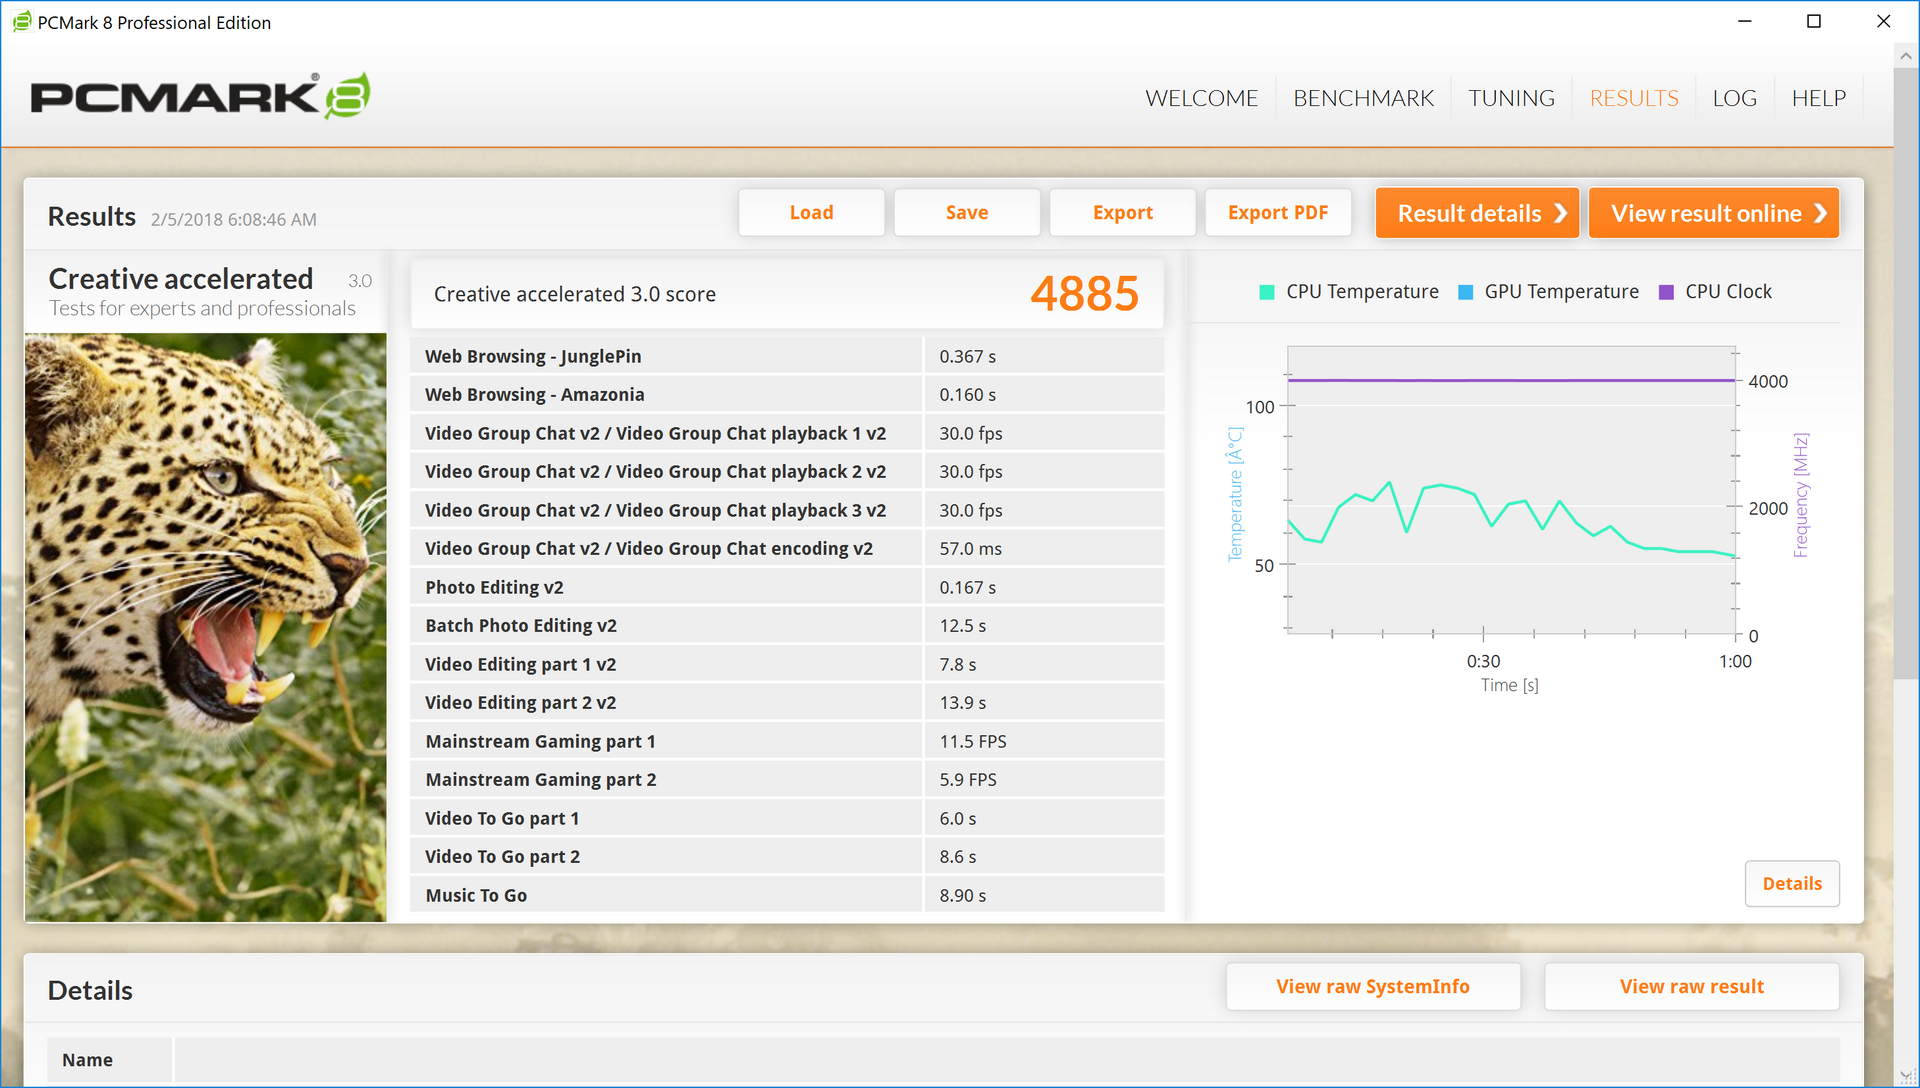Click the Export PDF button
This screenshot has width=1920, height=1088.
(1277, 213)
